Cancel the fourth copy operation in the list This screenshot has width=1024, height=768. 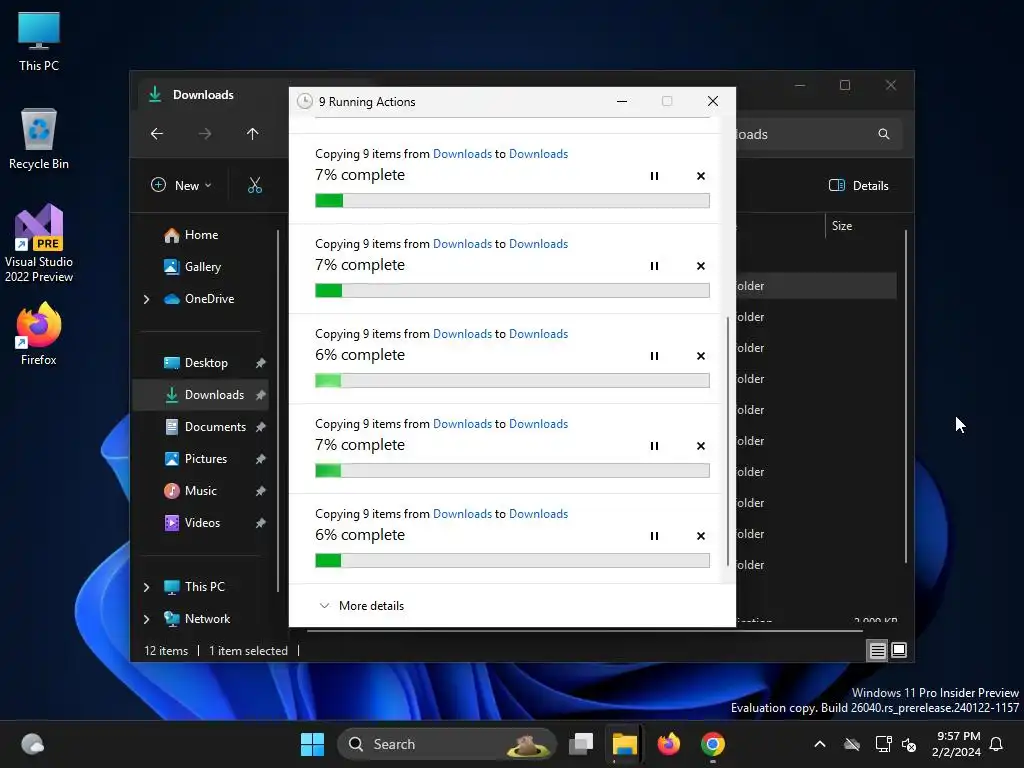[701, 446]
